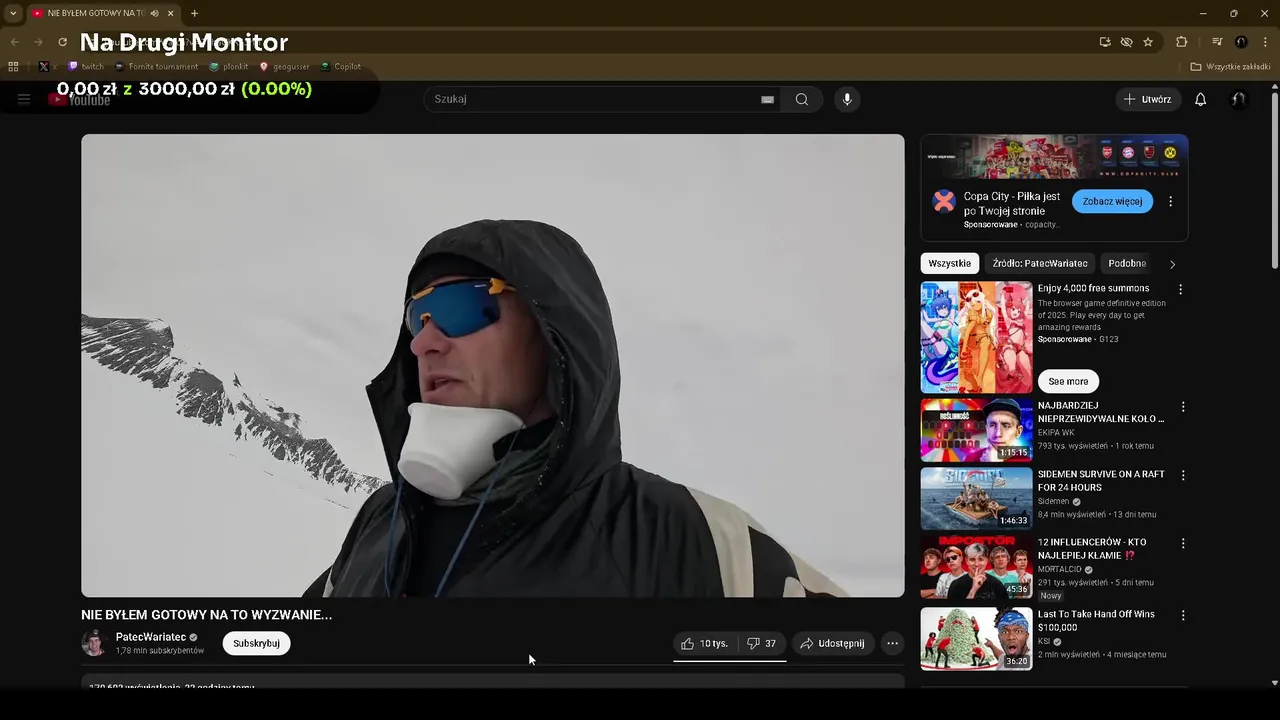1280x720 pixels.
Task: Click See more on summons ad
Action: point(1068,381)
